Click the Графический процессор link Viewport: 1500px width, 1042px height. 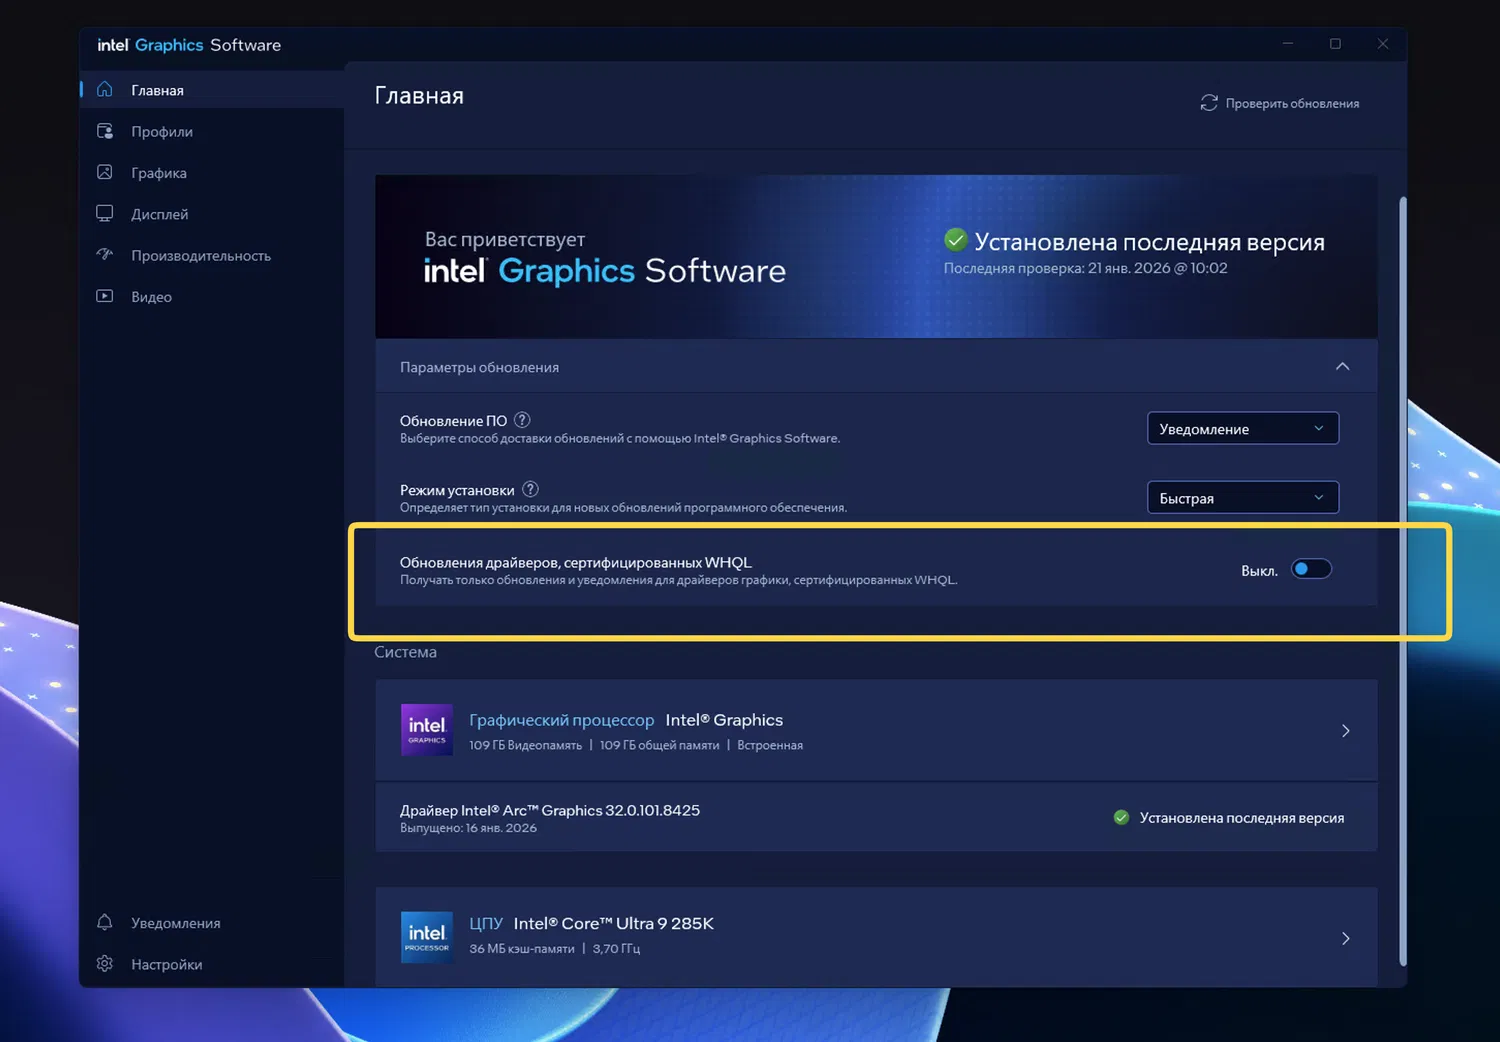coord(562,720)
